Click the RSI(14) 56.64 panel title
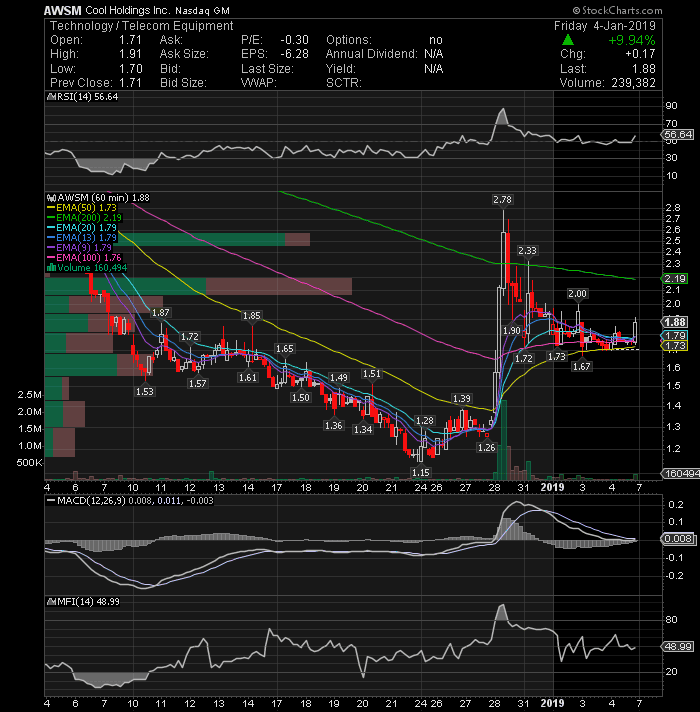The image size is (700, 712). click(83, 97)
